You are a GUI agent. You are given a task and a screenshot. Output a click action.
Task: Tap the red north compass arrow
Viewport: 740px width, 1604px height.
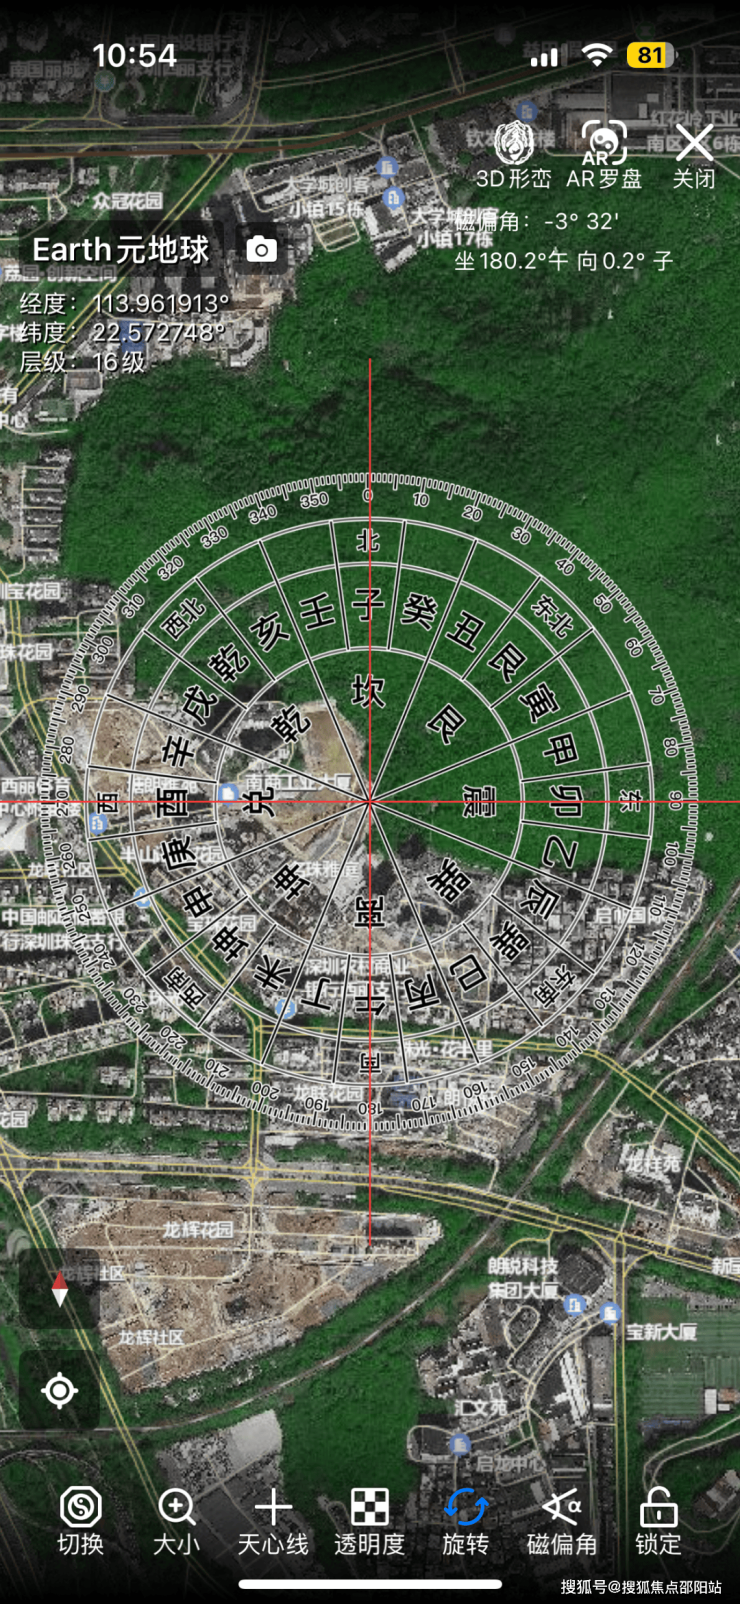59,1290
